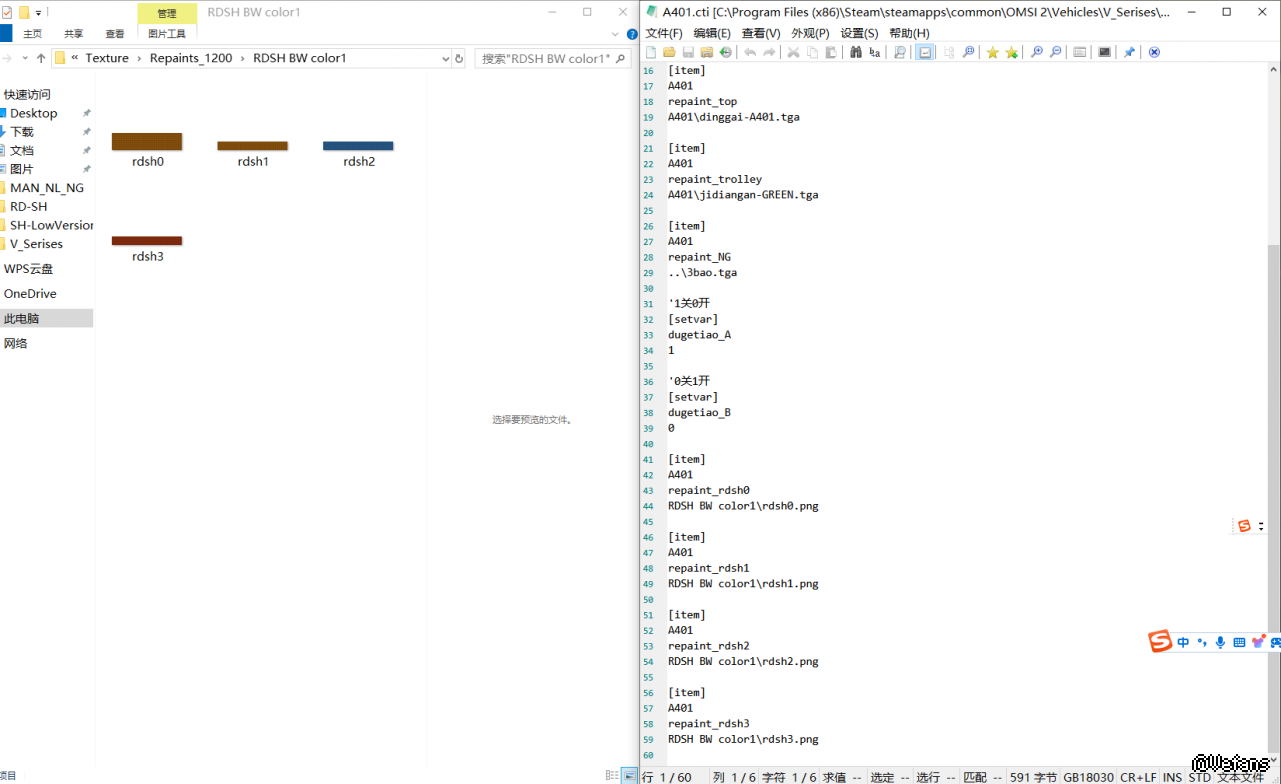
Task: Open Desktop in the Explorer navigation pane
Action: [x=34, y=113]
